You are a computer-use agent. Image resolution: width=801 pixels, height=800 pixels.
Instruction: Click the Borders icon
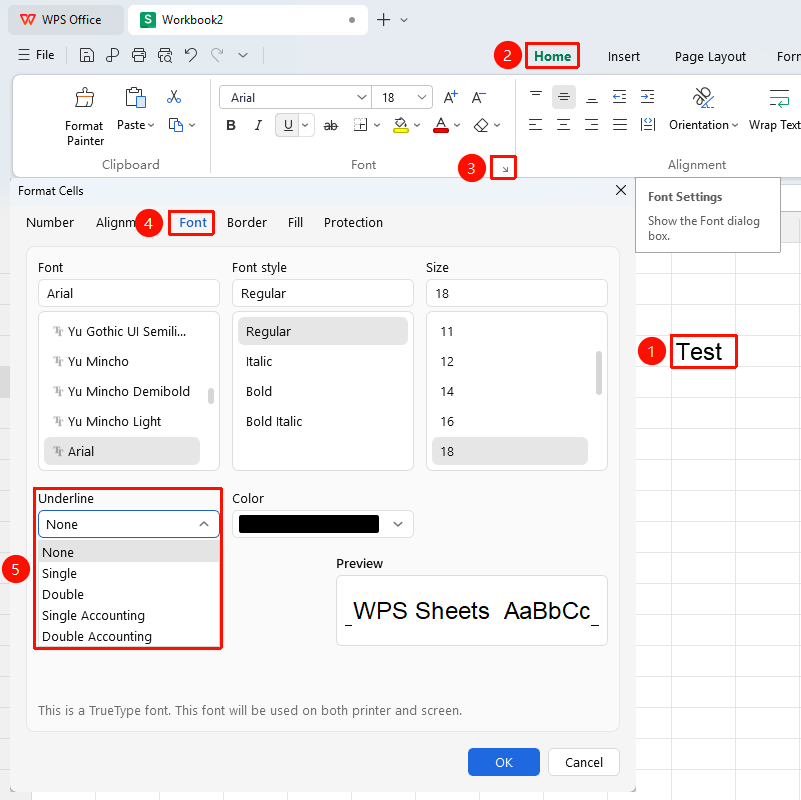tap(360, 125)
